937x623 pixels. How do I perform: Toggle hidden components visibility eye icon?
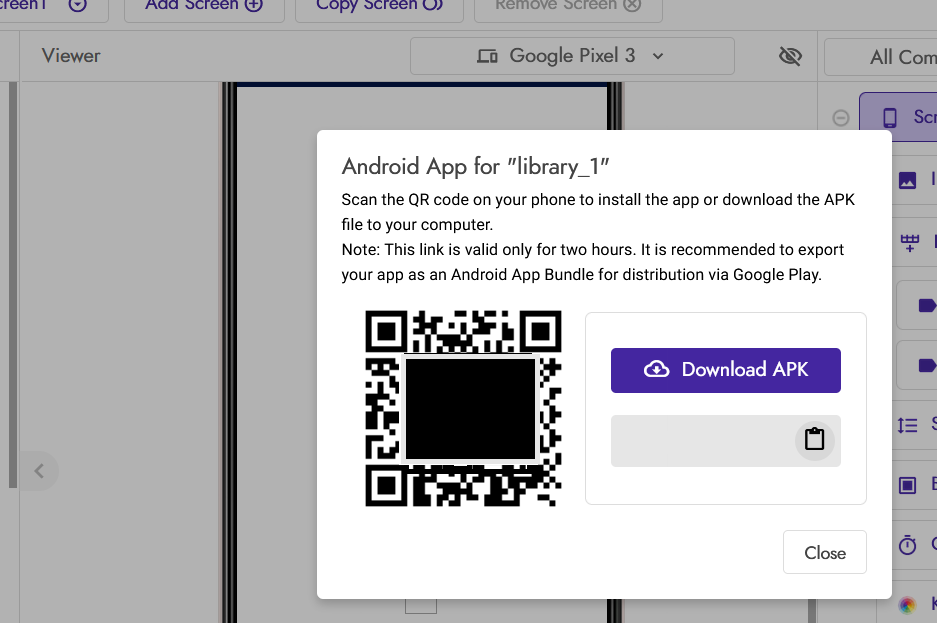click(x=790, y=56)
